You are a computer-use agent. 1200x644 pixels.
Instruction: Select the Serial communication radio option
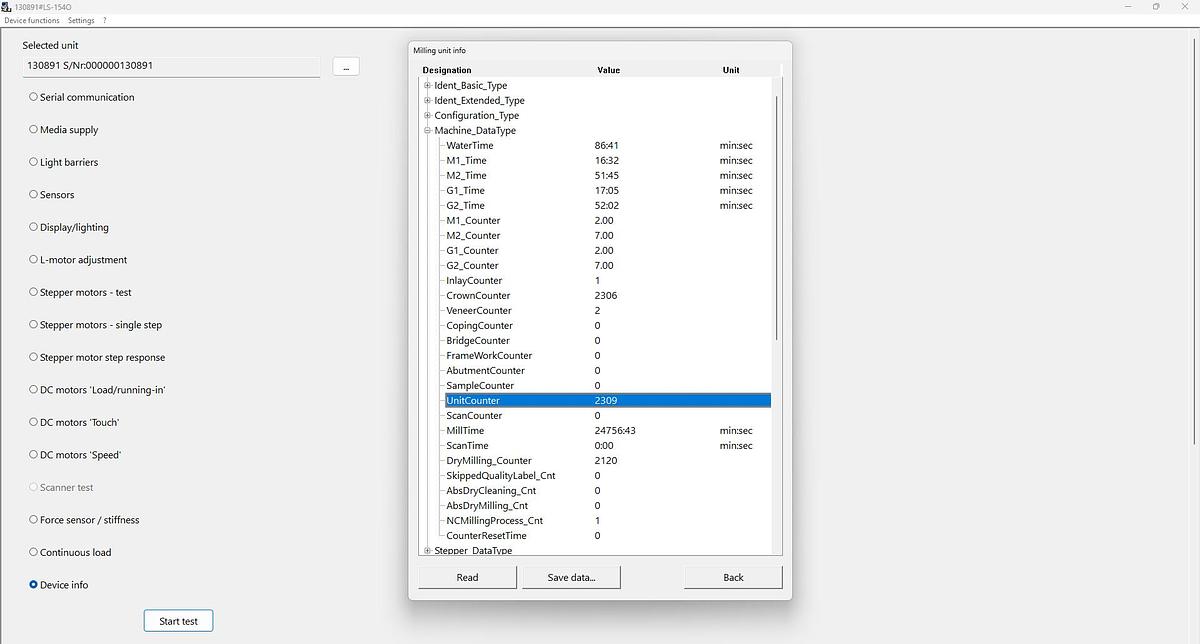34,97
